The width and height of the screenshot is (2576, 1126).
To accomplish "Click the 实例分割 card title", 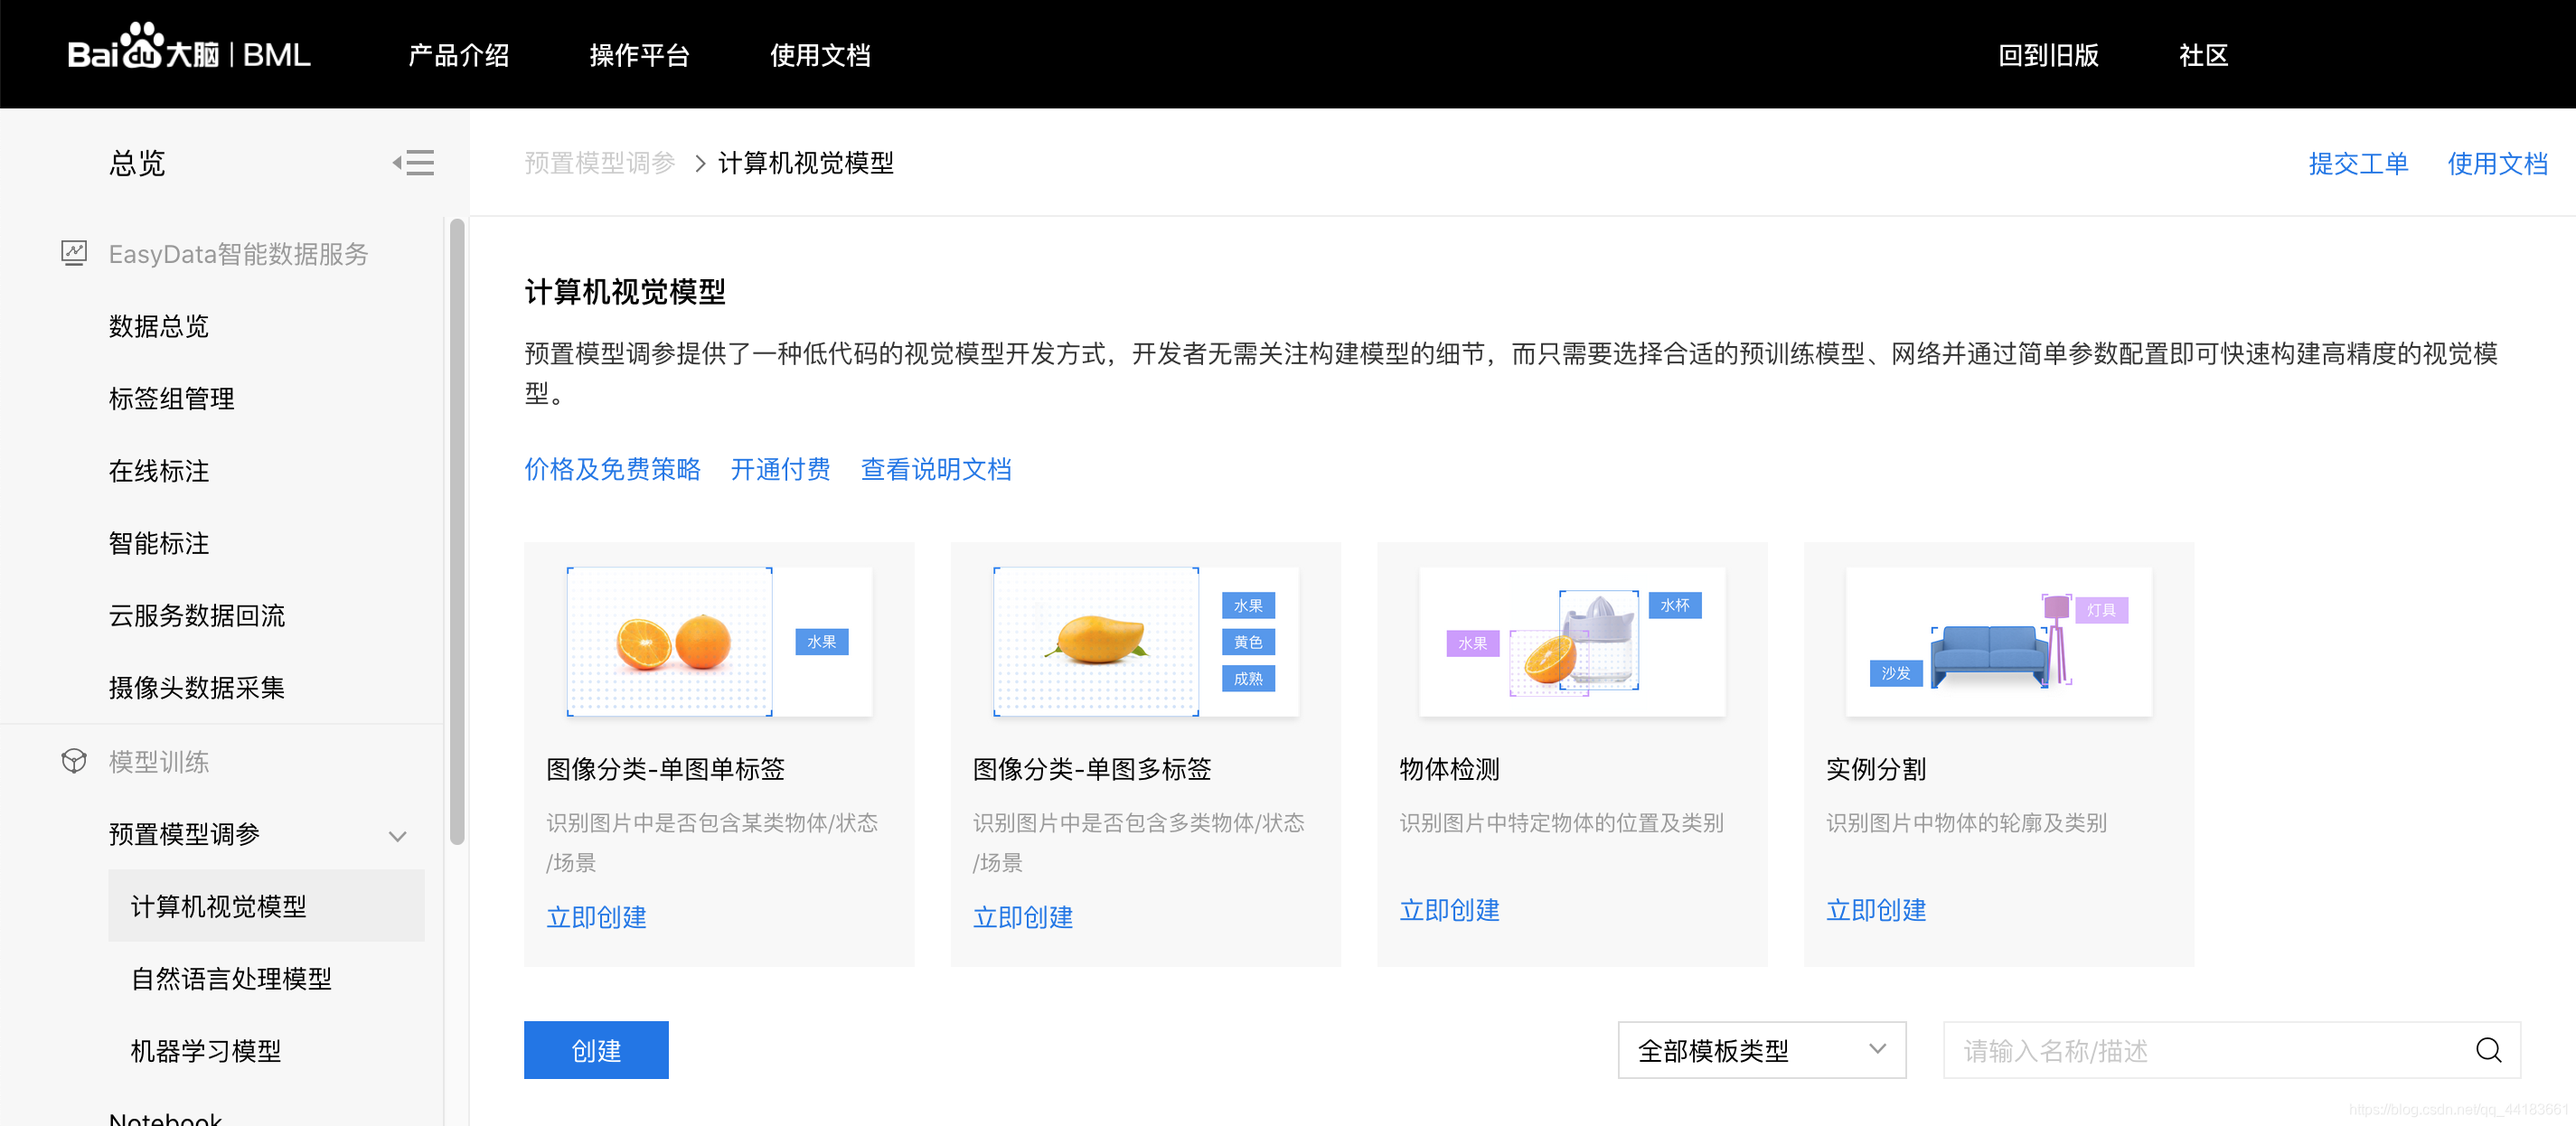I will [1876, 769].
